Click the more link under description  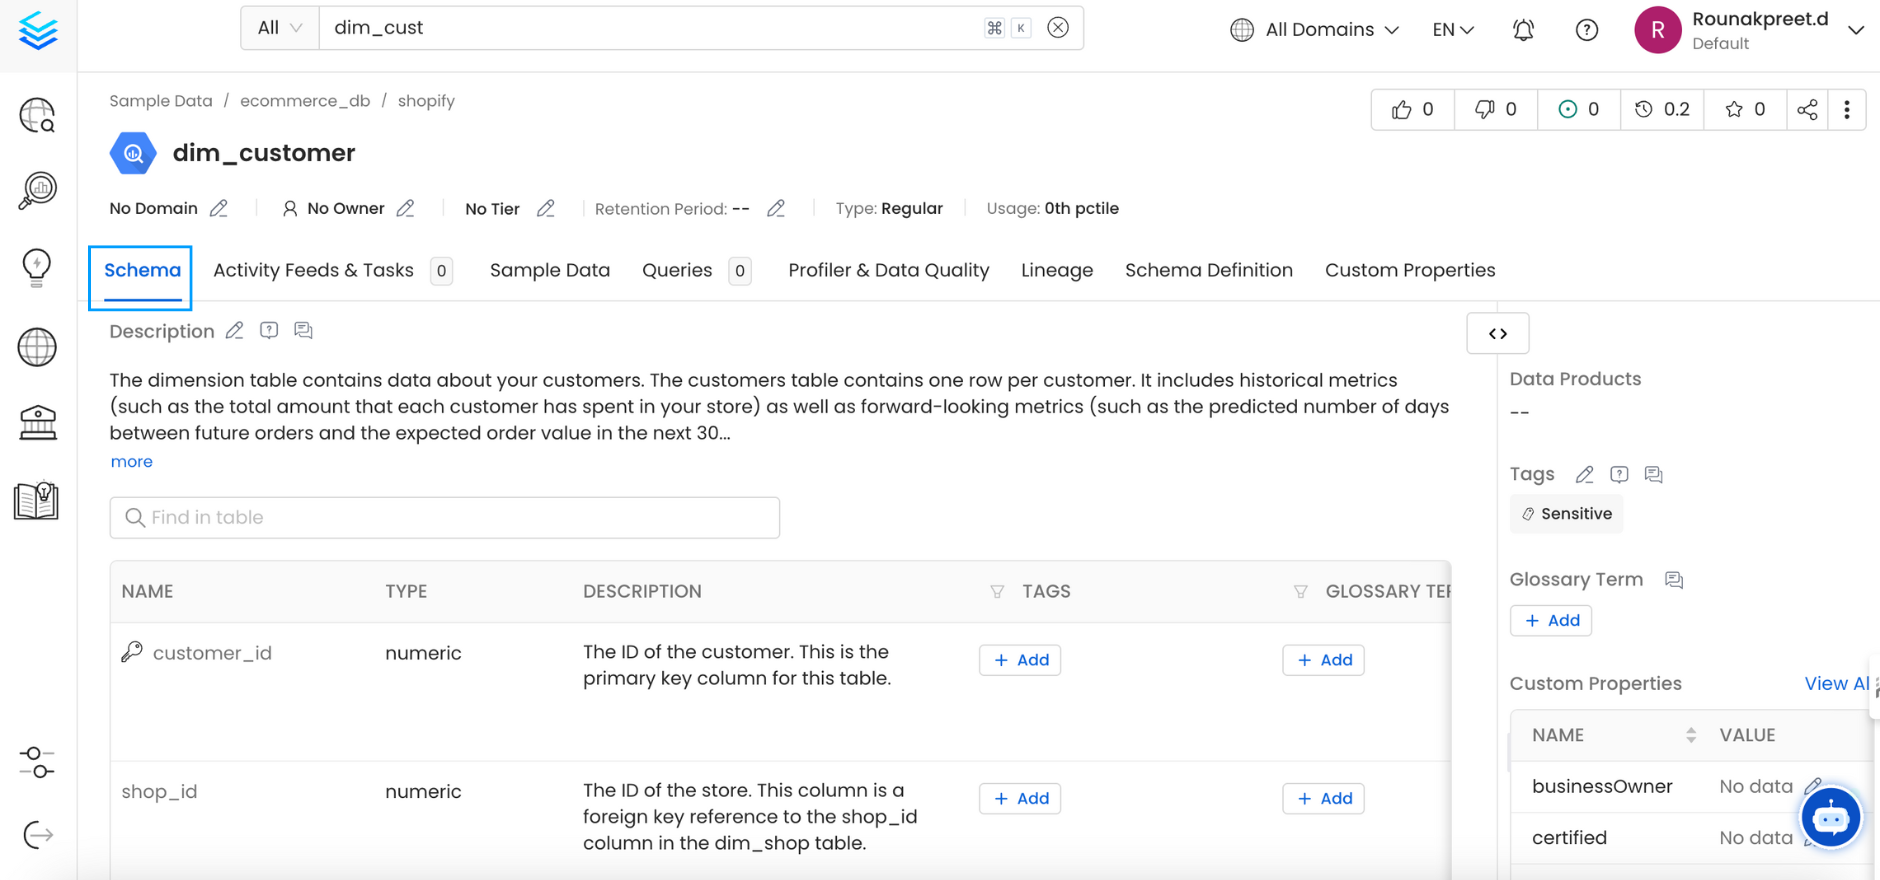click(x=131, y=461)
